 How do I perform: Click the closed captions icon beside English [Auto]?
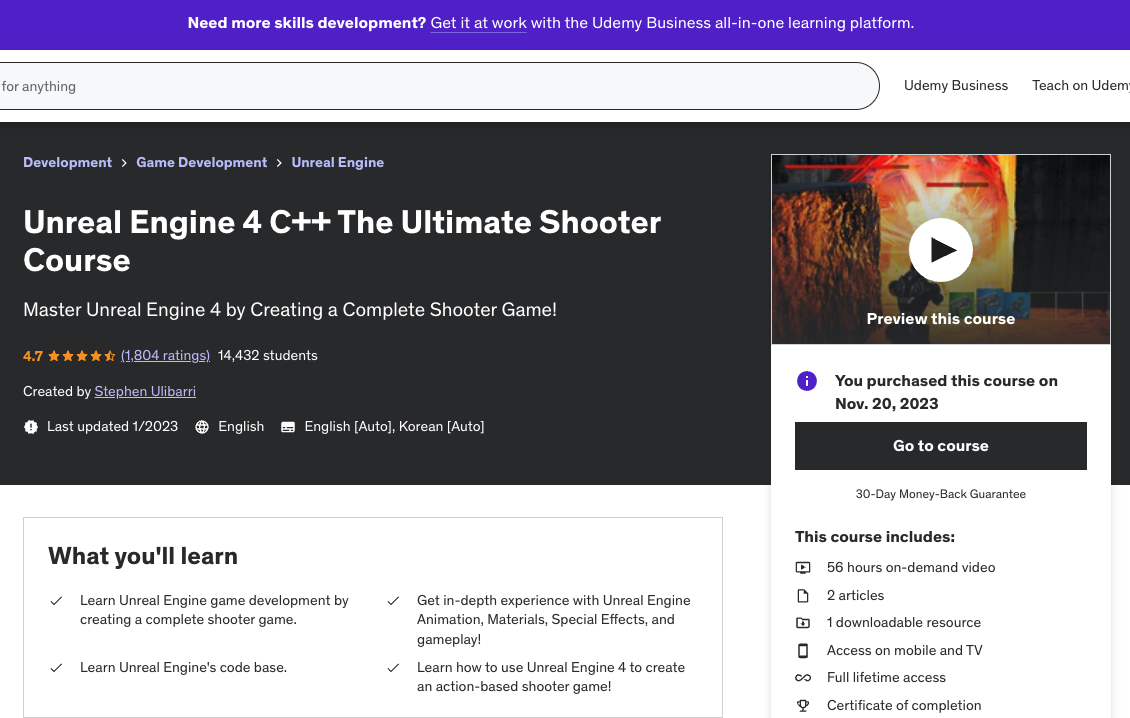pyautogui.click(x=288, y=427)
